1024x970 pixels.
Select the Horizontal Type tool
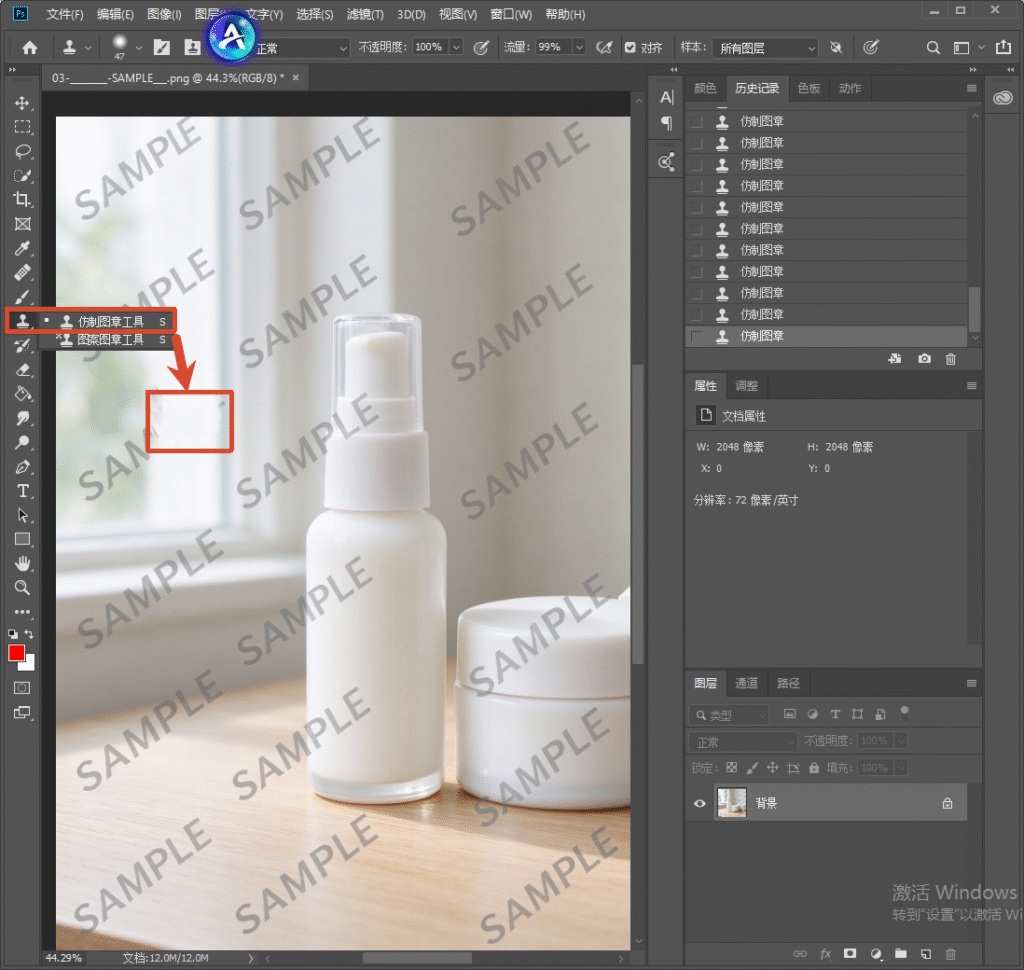point(22,491)
